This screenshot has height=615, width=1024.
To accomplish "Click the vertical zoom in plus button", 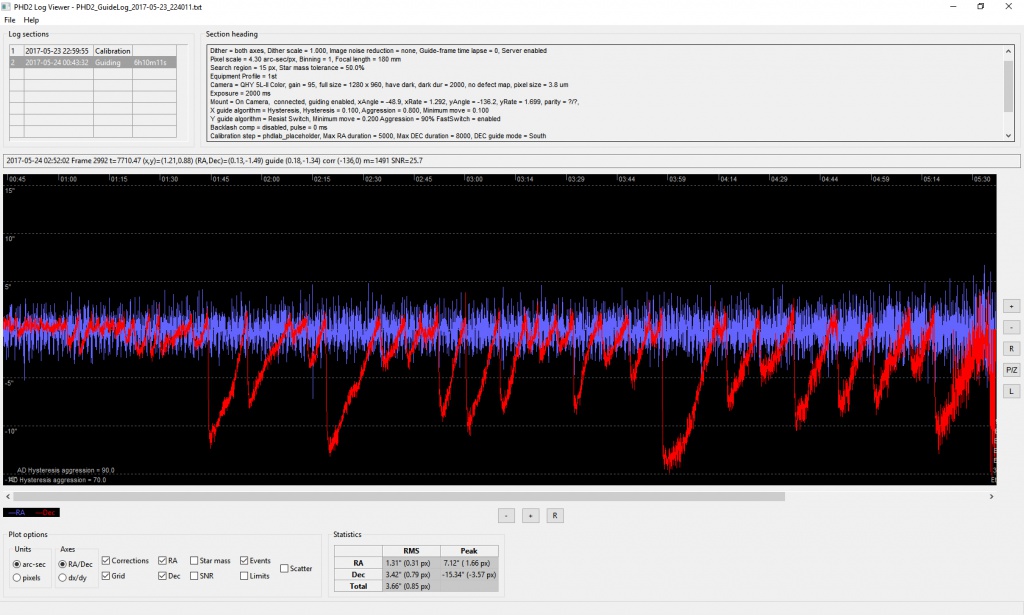I will click(1012, 306).
